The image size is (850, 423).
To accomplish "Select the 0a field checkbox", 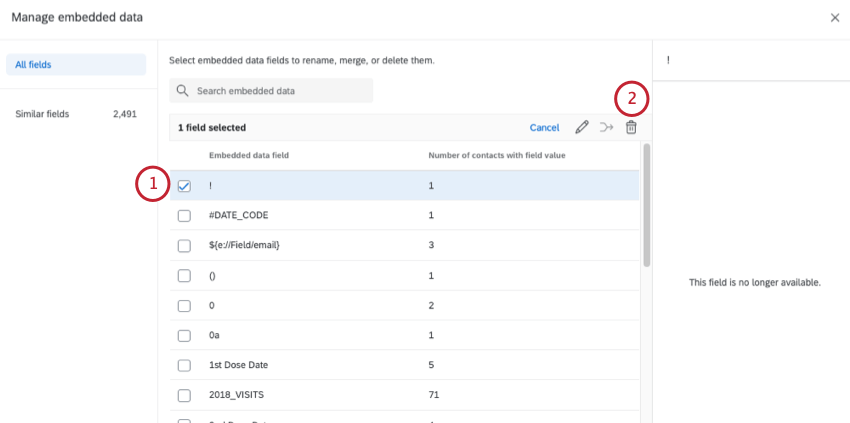I will [x=184, y=336].
